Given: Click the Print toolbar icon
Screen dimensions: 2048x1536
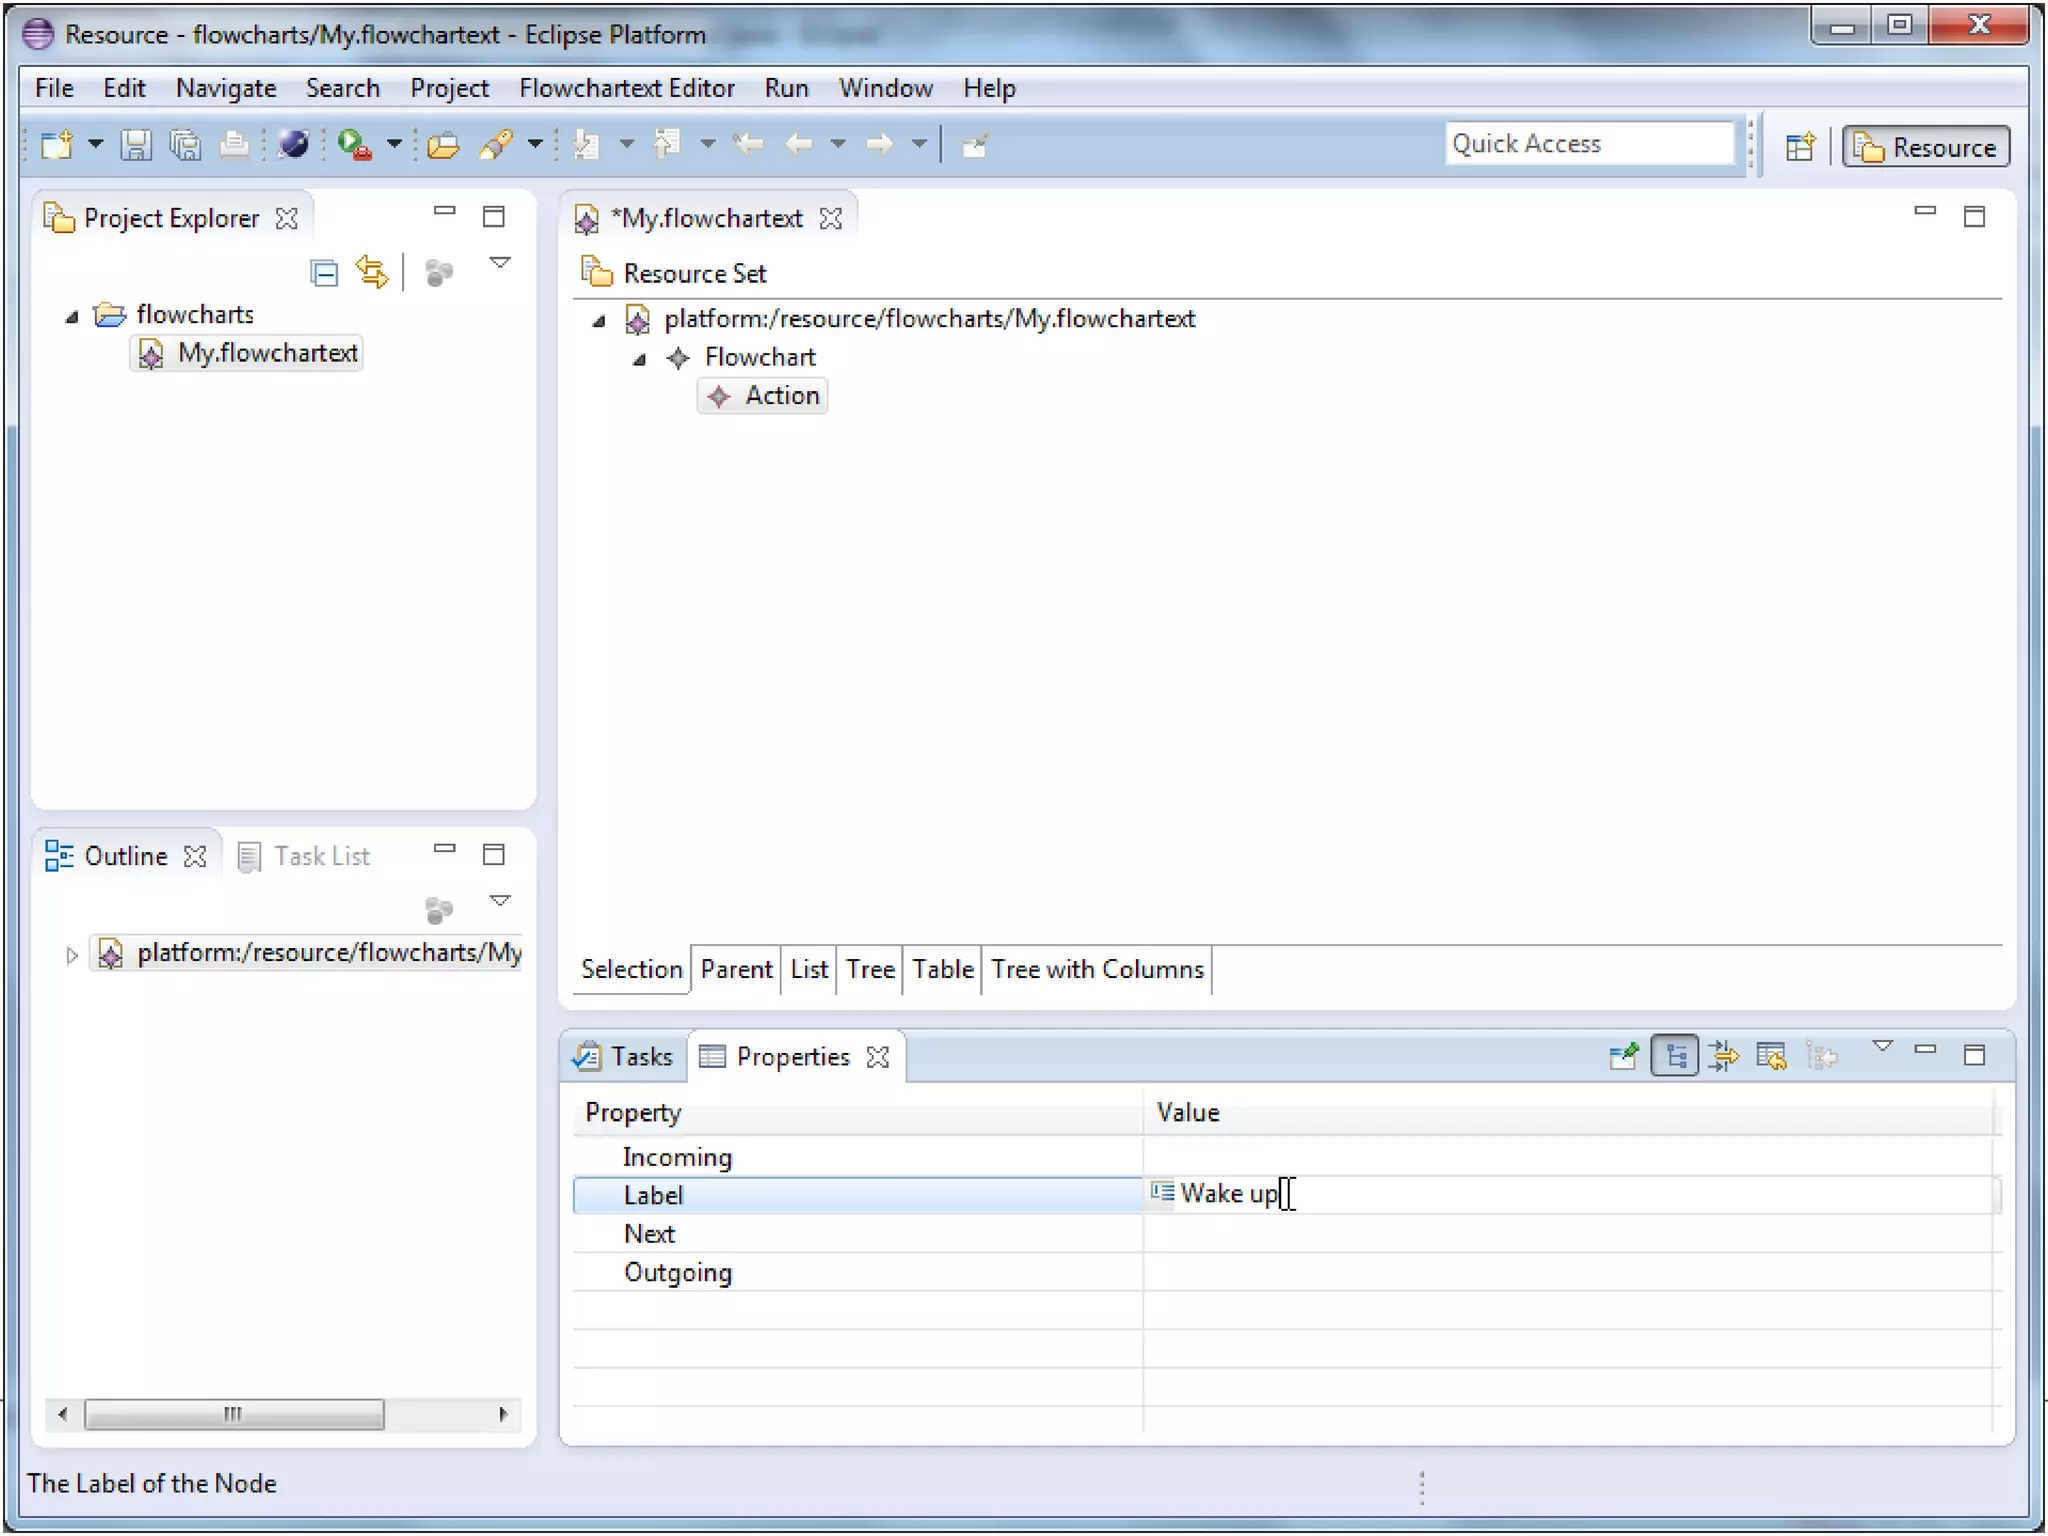Looking at the screenshot, I should click(234, 145).
